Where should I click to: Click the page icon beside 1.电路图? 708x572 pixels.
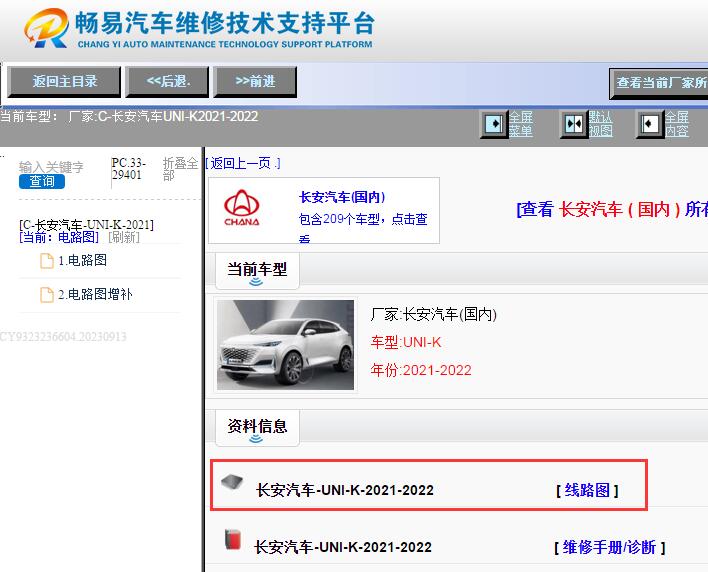[47, 260]
